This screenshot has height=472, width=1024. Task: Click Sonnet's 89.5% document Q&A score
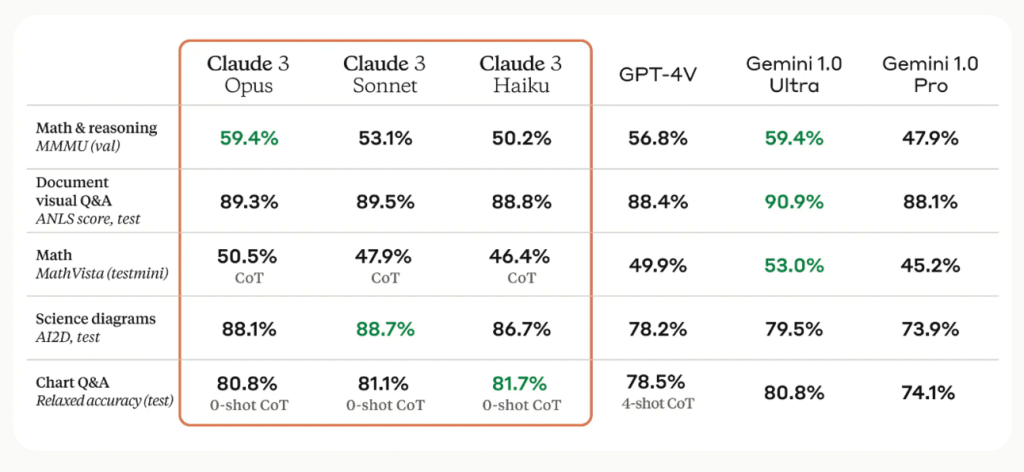click(x=385, y=202)
